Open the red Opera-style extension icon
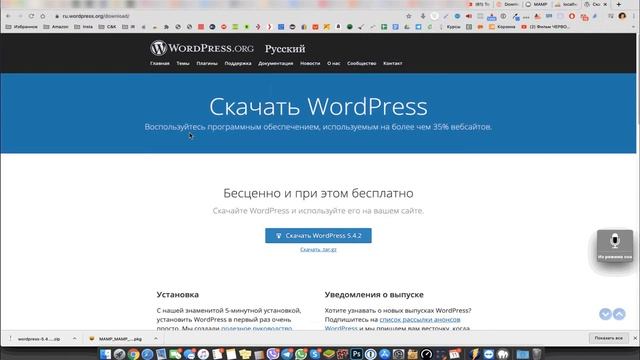Image resolution: width=640 pixels, height=360 pixels. click(x=572, y=16)
